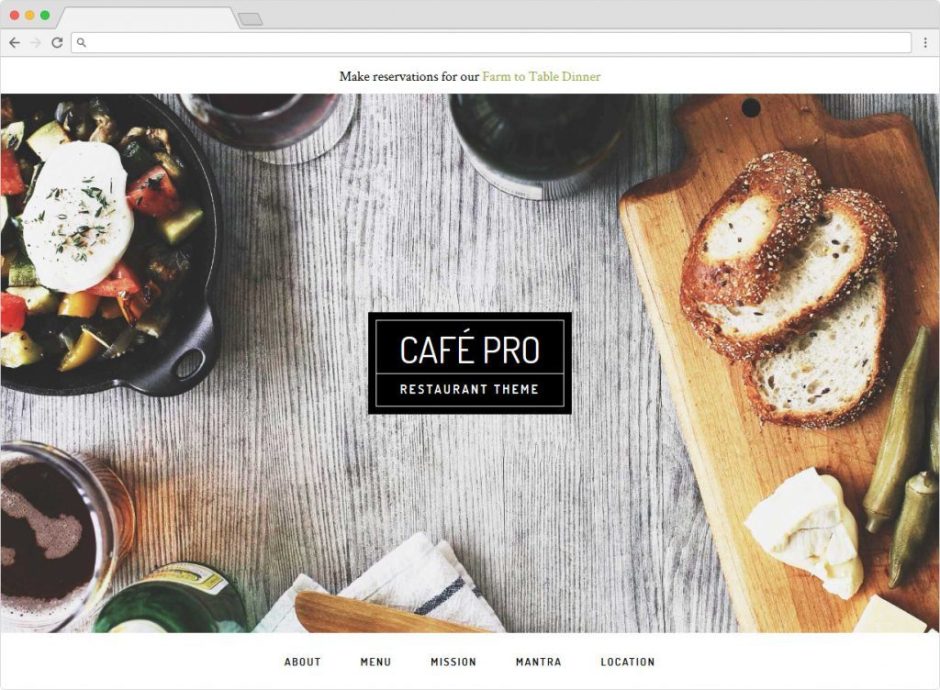940x690 pixels.
Task: Open the Menu navigation item
Action: click(376, 662)
